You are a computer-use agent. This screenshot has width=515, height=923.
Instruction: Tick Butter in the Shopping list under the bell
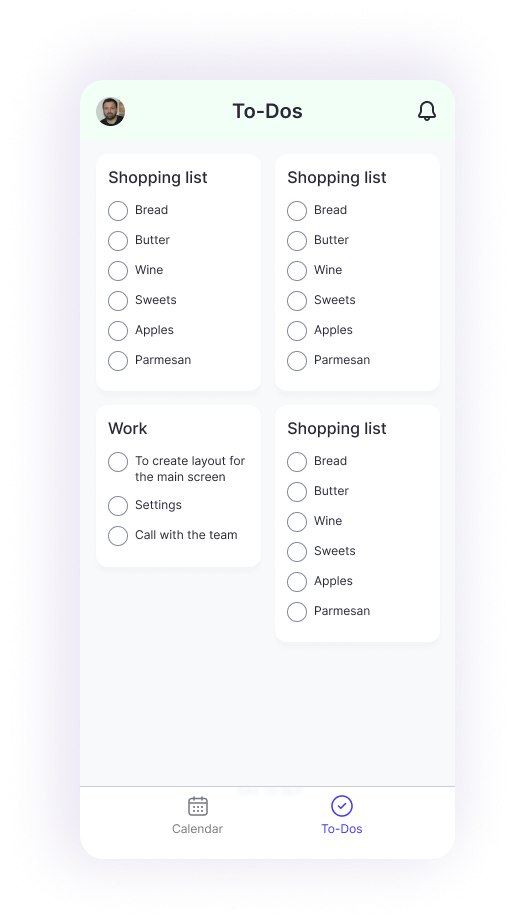point(297,241)
